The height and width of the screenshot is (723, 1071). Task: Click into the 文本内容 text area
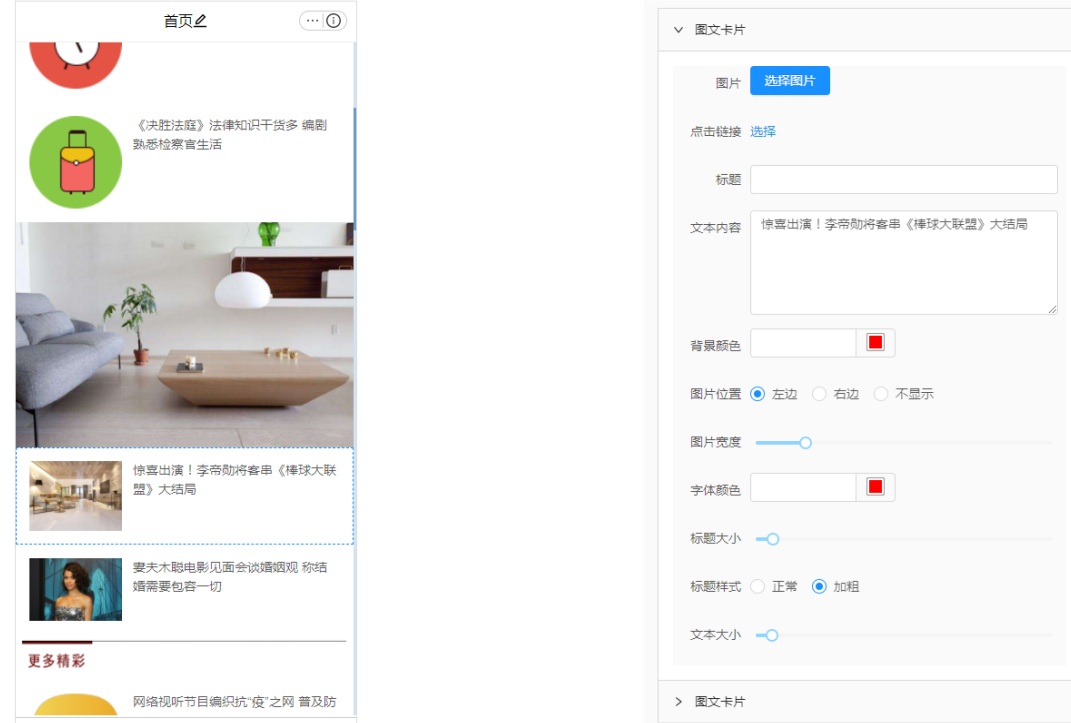pos(904,263)
